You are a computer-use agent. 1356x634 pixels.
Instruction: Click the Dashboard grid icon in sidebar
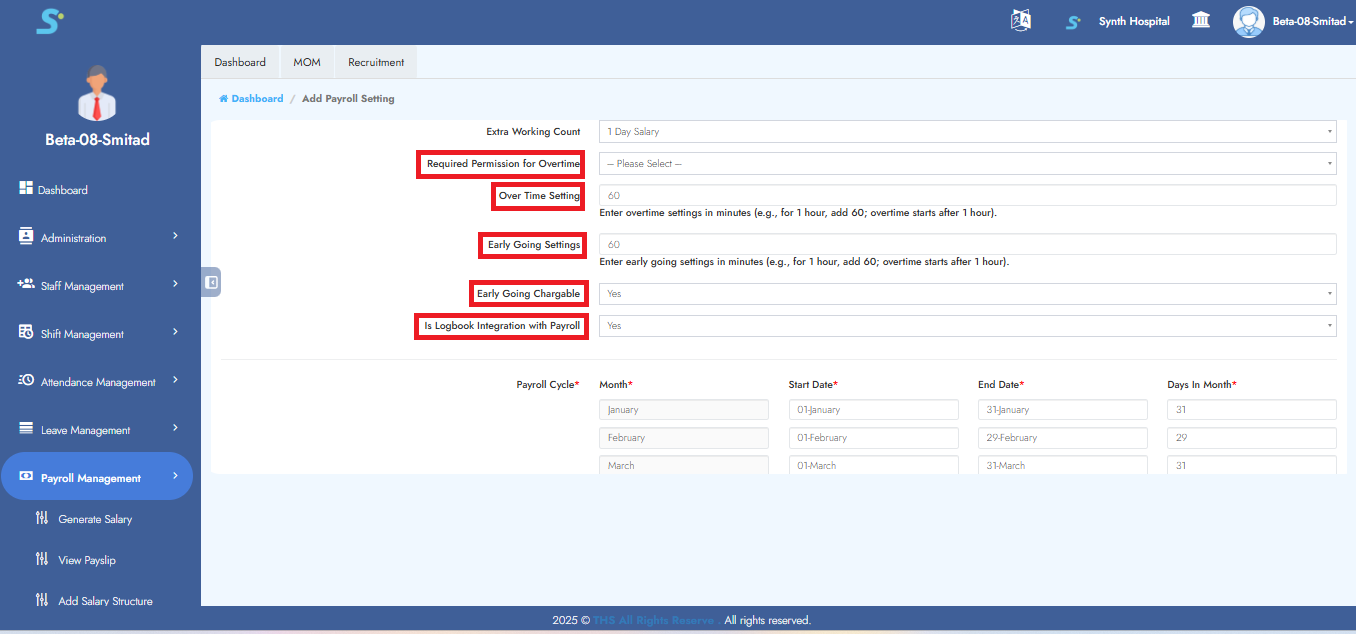26,189
